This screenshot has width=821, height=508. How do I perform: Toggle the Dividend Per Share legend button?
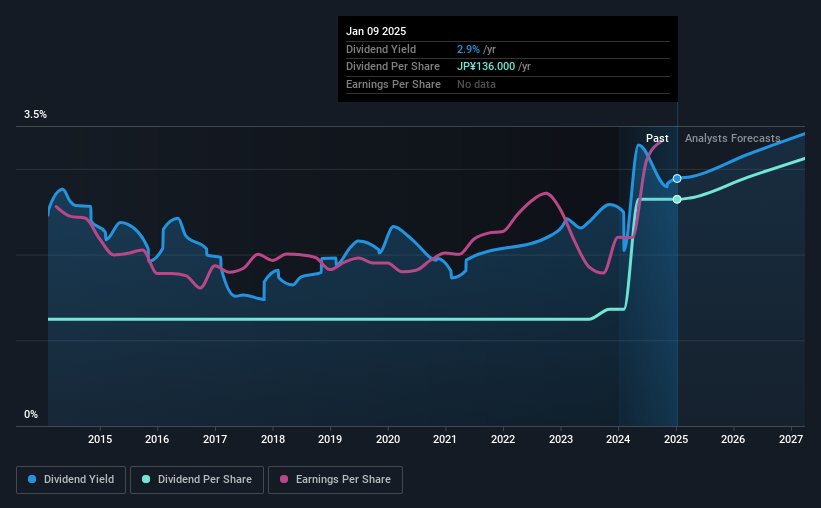[x=197, y=479]
